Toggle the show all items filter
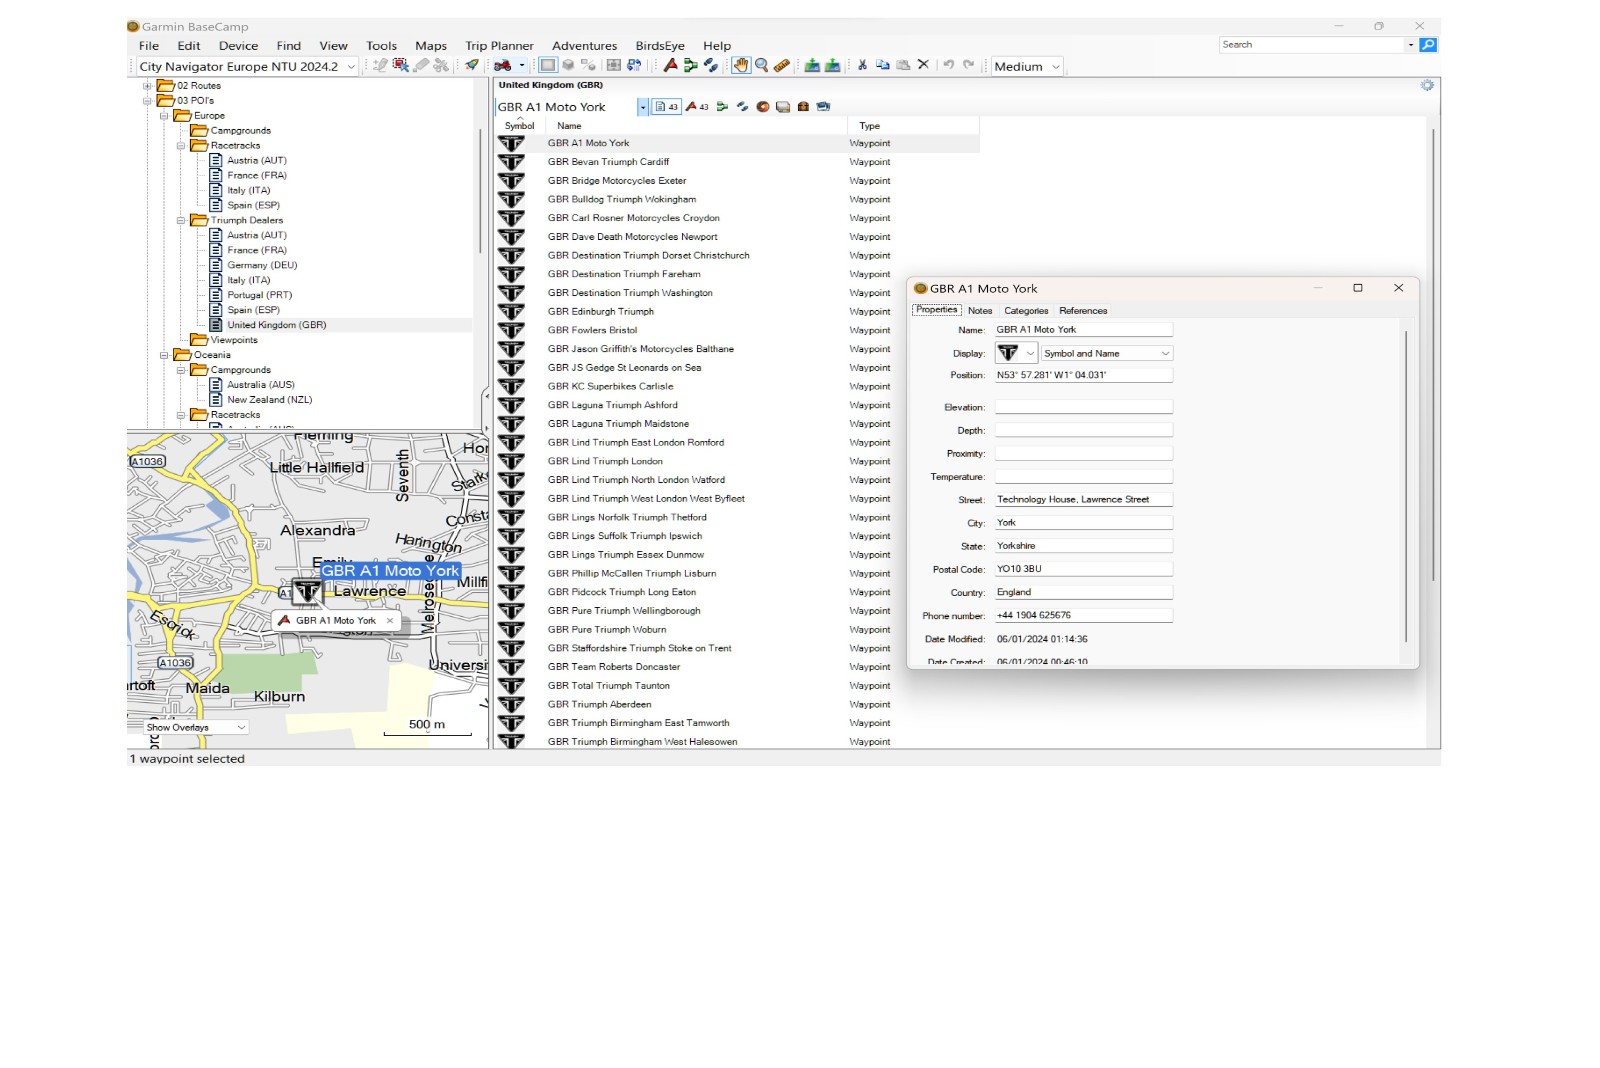The width and height of the screenshot is (1600, 1068). 666,107
